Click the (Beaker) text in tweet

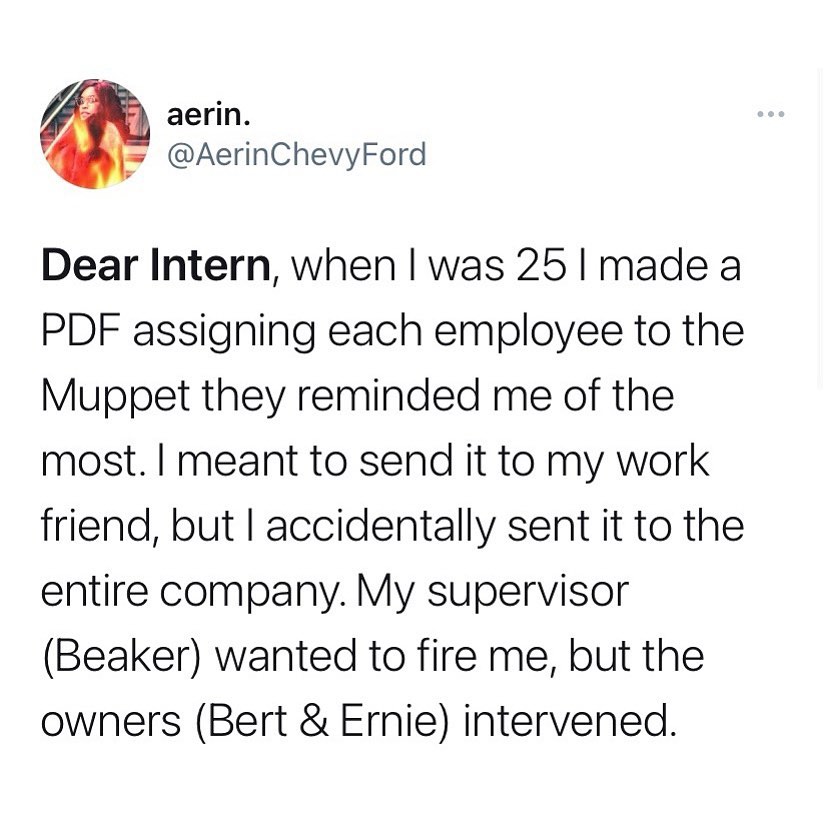121,656
